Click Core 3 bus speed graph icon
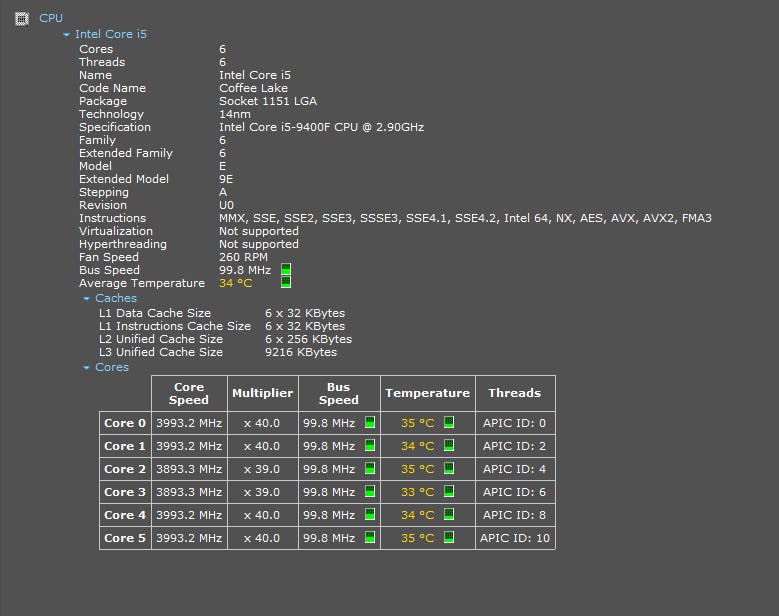Screen dimensions: 779x616 tap(370, 491)
